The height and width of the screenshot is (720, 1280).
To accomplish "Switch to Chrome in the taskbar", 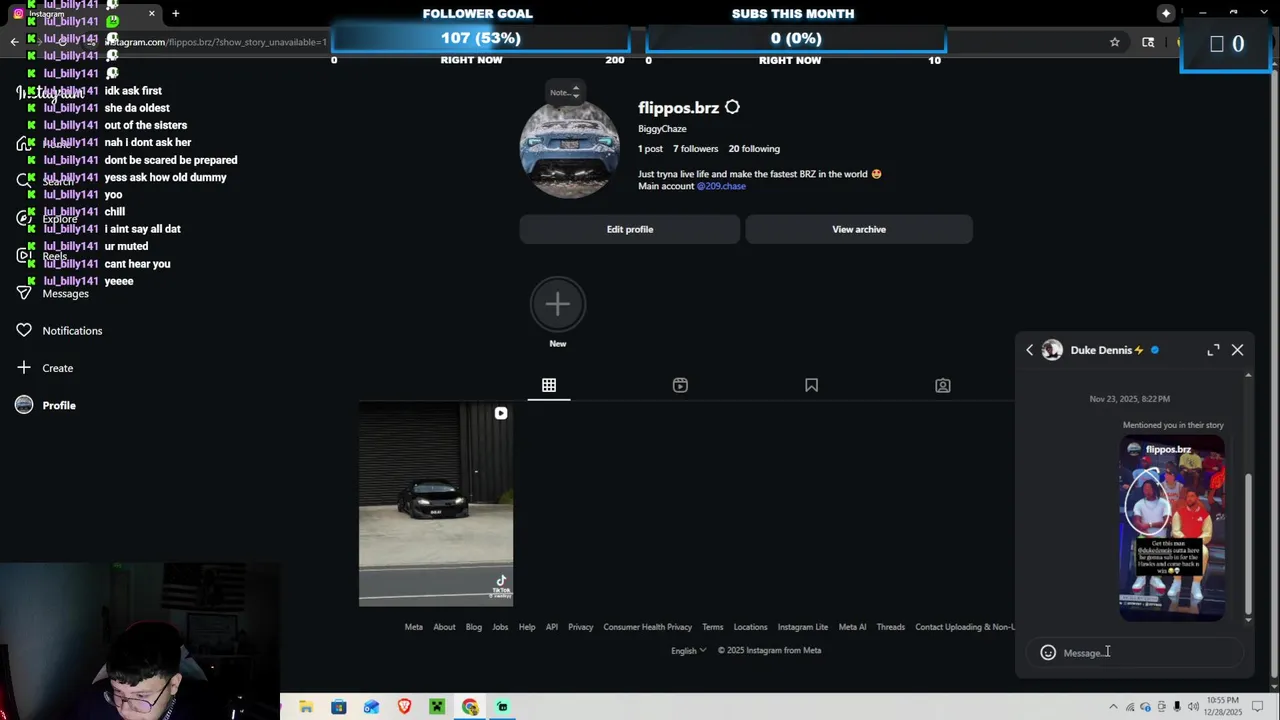I will pos(470,707).
